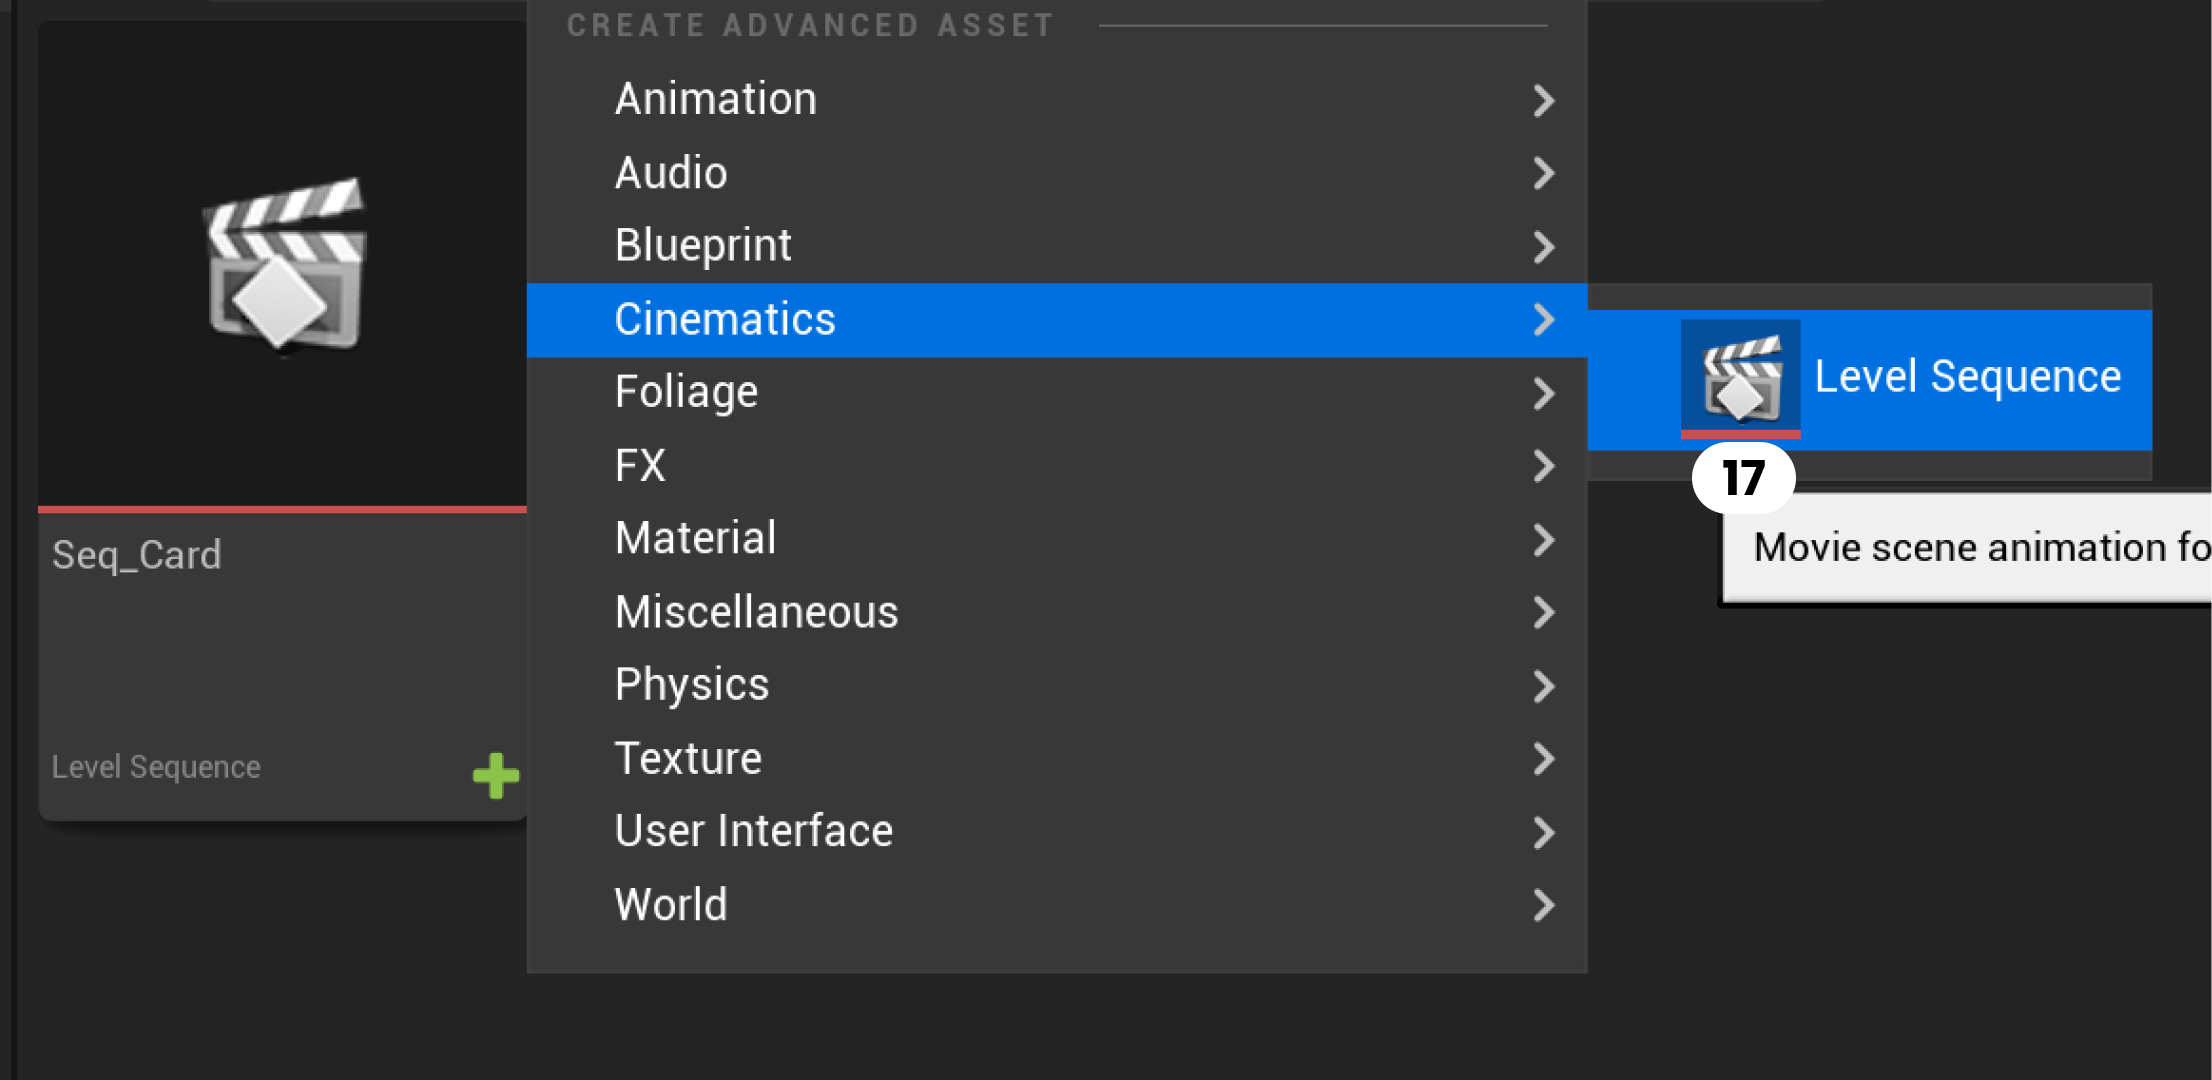Image resolution: width=2212 pixels, height=1080 pixels.
Task: Click the green plus icon on Seq_Card asset
Action: 494,773
